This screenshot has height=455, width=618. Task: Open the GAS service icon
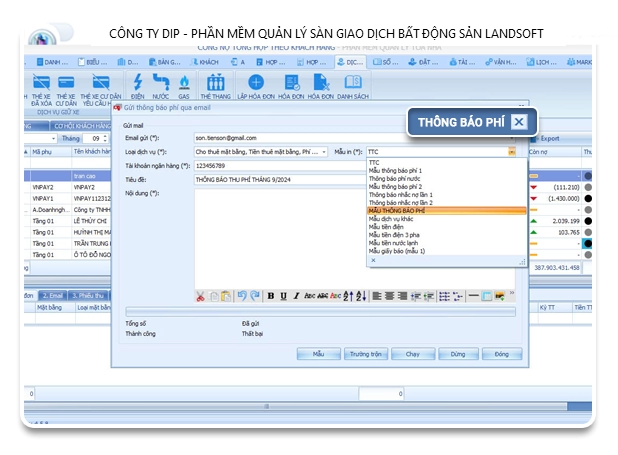[183, 84]
